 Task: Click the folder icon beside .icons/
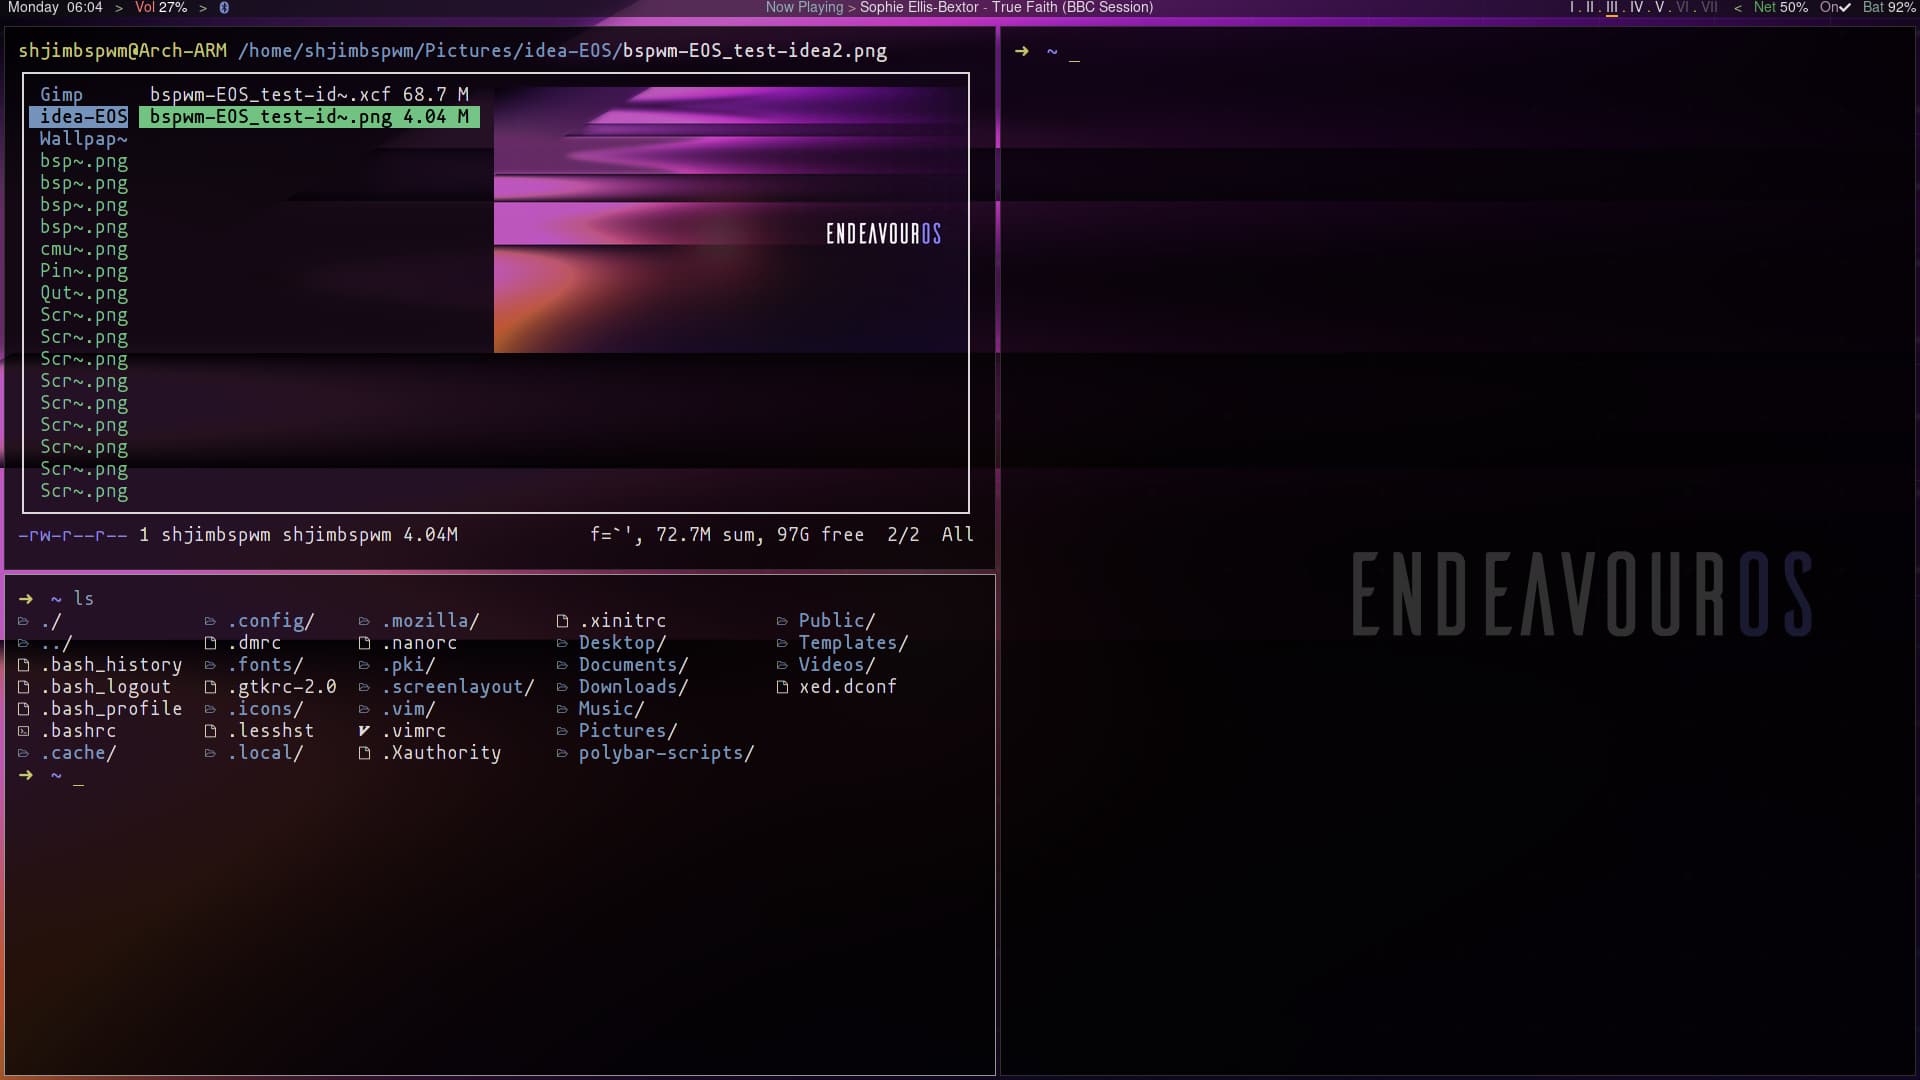(210, 709)
